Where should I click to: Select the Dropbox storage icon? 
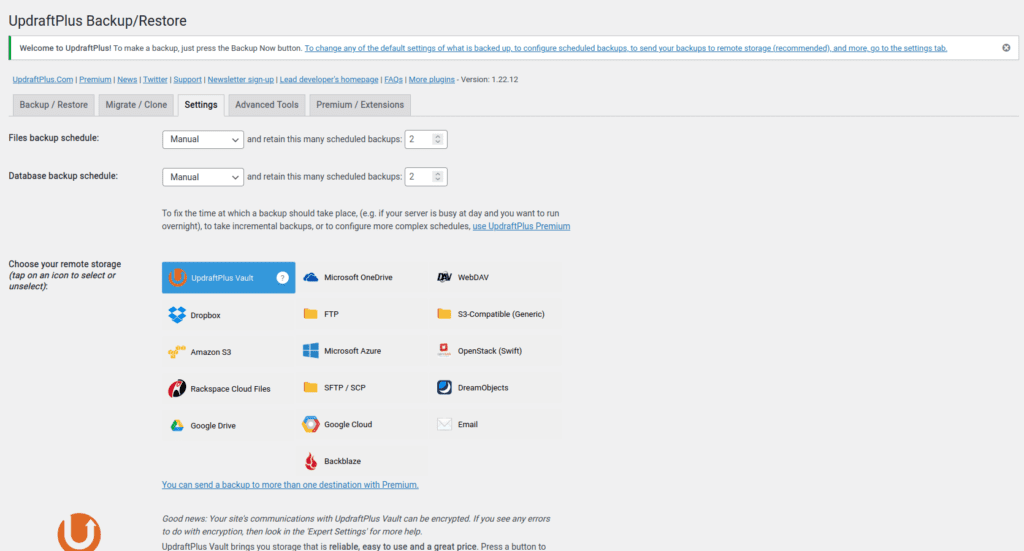pyautogui.click(x=177, y=315)
